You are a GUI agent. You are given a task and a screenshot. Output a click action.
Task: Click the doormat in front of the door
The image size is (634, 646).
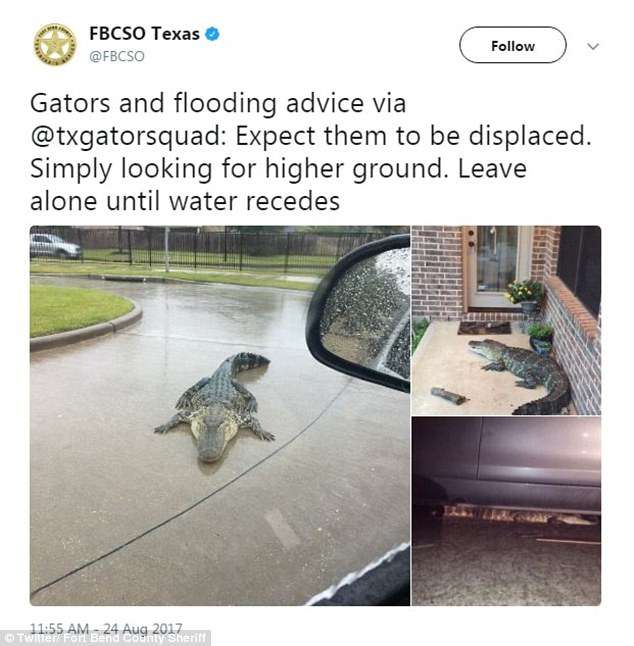click(x=485, y=328)
